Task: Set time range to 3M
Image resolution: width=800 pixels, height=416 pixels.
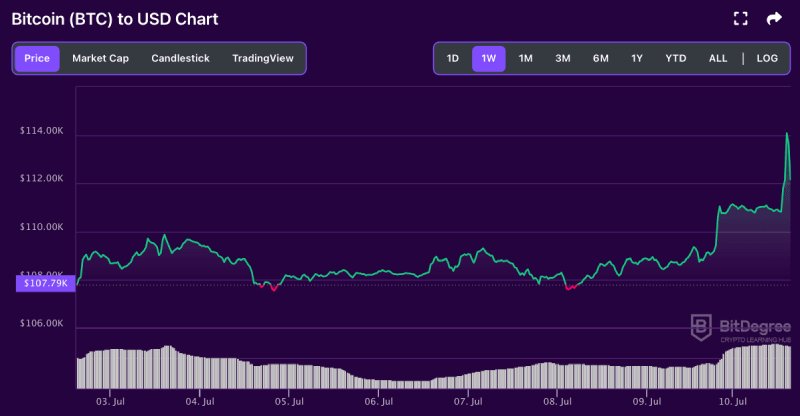Action: tap(563, 58)
